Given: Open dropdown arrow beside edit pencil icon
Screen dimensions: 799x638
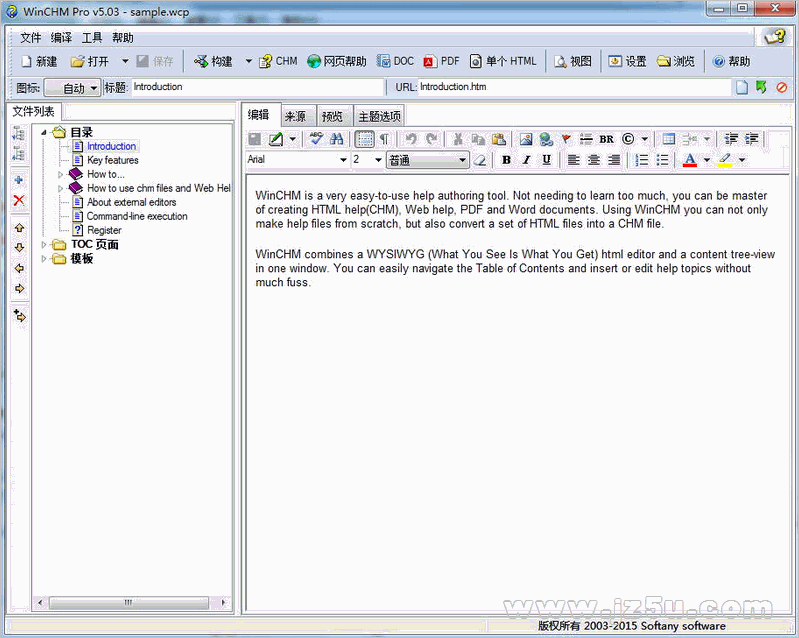Looking at the screenshot, I should [x=292, y=139].
